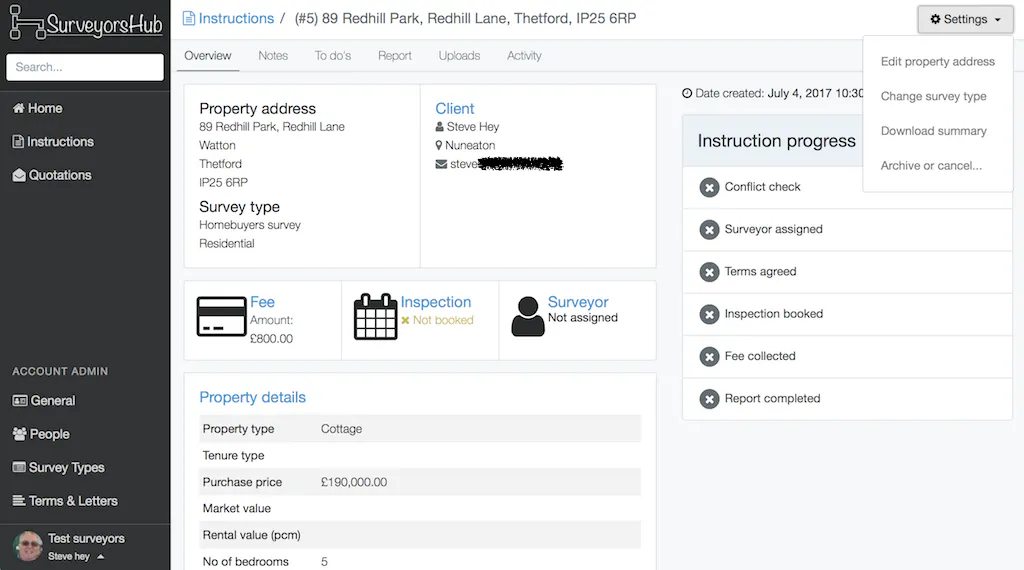Open Quotations in the sidebar
The image size is (1024, 570).
click(59, 175)
